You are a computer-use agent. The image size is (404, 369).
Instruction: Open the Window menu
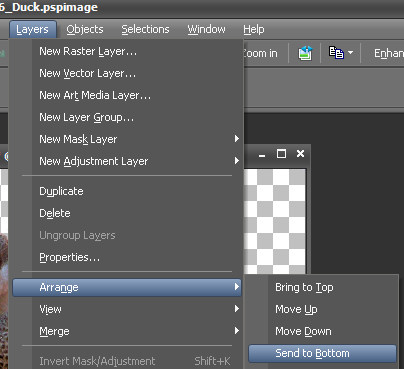coord(206,29)
